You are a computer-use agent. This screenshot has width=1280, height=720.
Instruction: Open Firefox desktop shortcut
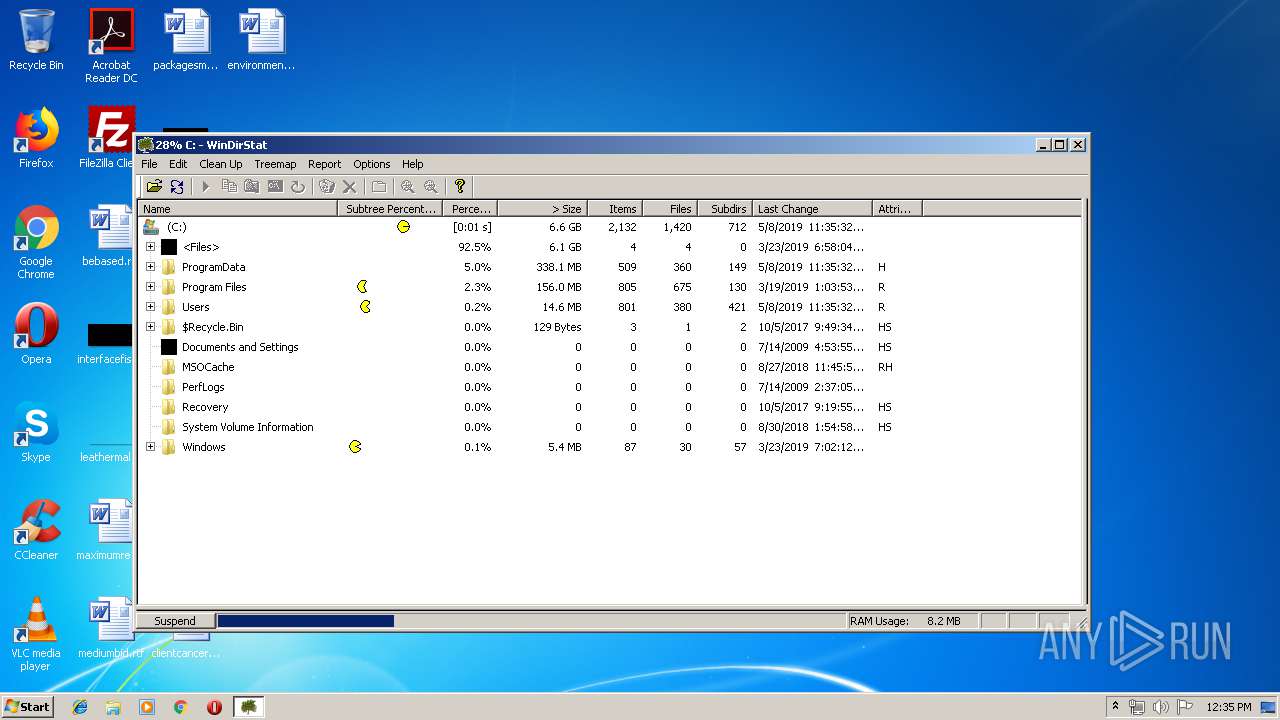click(x=36, y=138)
